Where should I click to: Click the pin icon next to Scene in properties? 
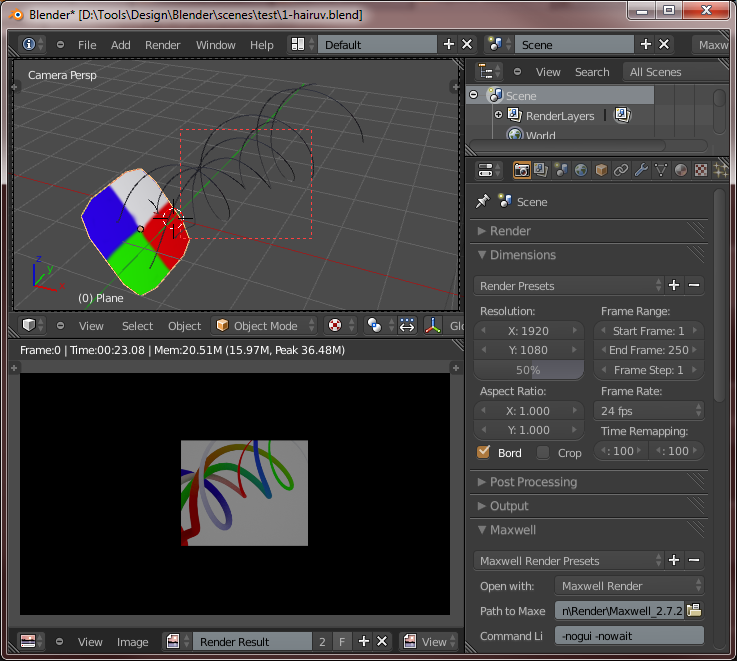[483, 201]
